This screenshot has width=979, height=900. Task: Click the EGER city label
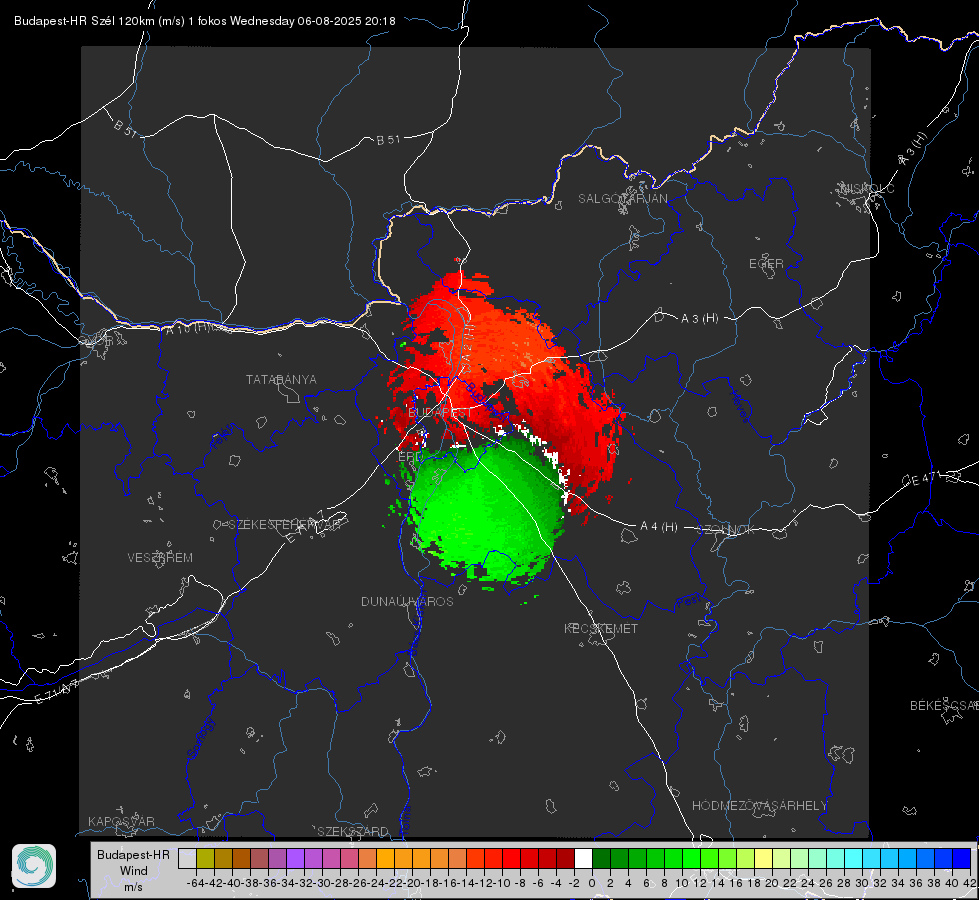click(x=766, y=264)
